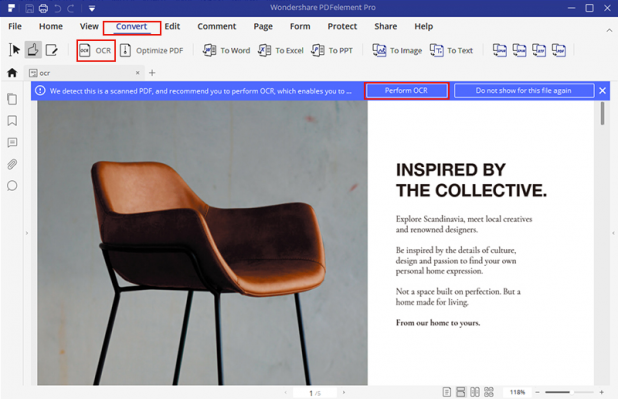Click the Perform OCR button
This screenshot has width=618, height=399.
(x=406, y=91)
